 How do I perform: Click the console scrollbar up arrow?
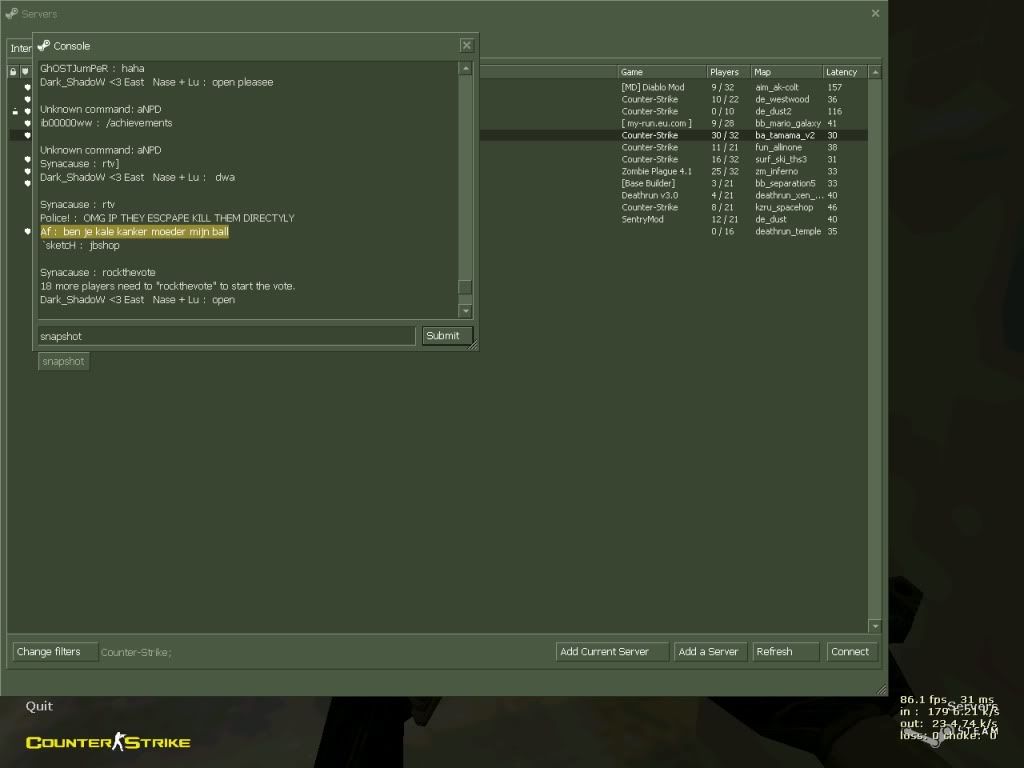tap(465, 69)
